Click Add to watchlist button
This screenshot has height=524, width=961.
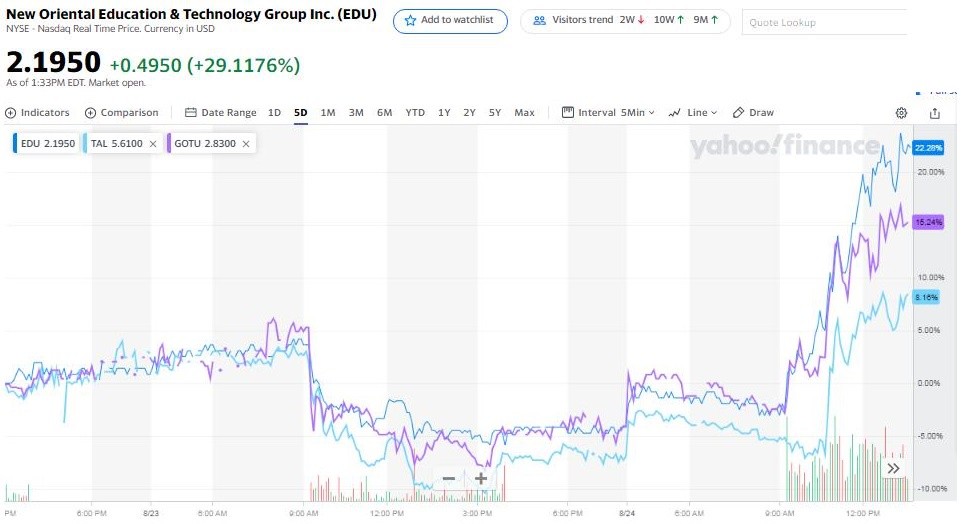(x=450, y=21)
